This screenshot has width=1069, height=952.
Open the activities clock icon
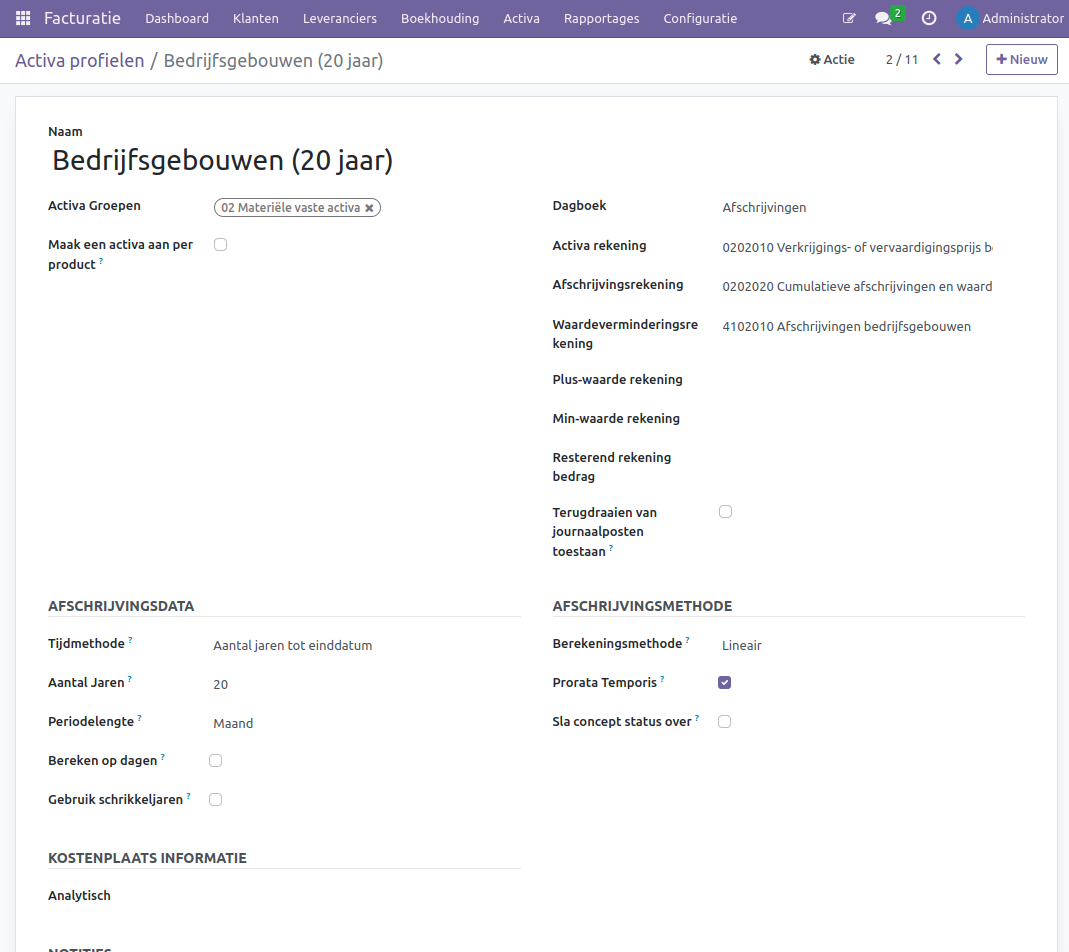coord(929,18)
